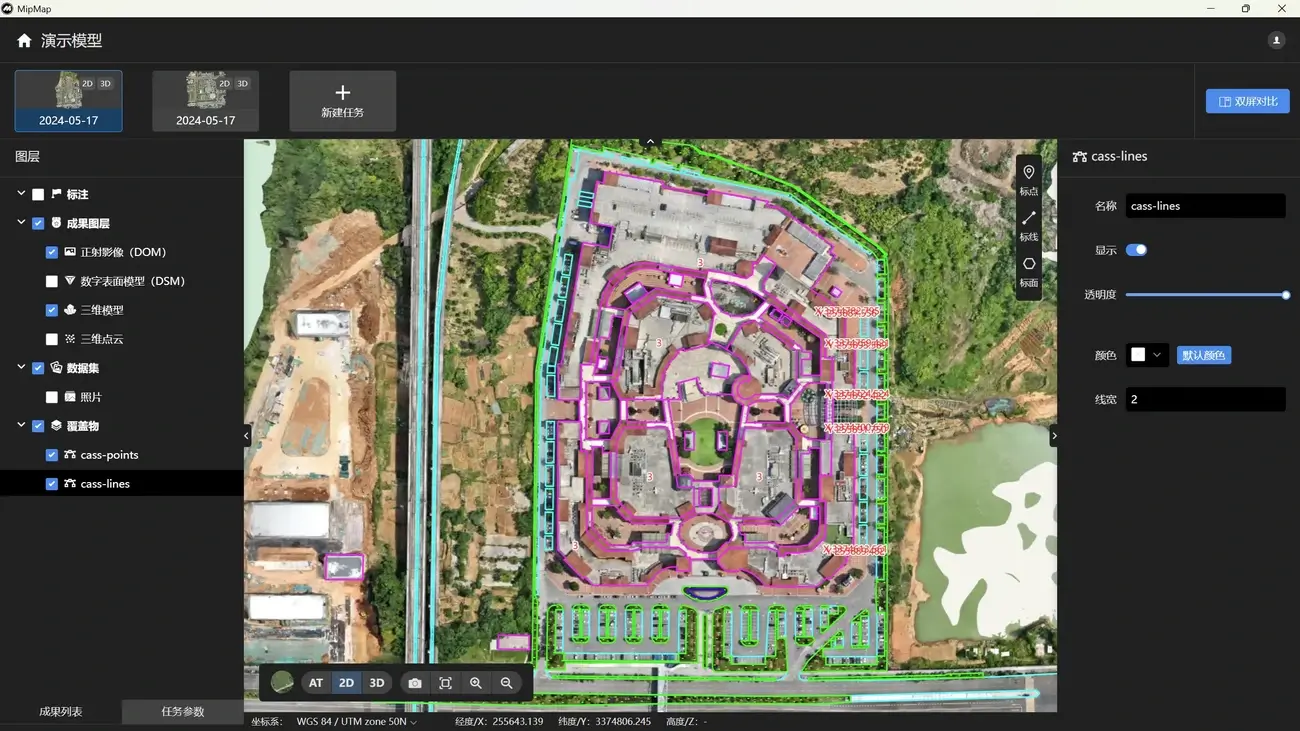This screenshot has height=731, width=1300.
Task: Turn off the 显示 display toggle
Action: [x=1136, y=250]
